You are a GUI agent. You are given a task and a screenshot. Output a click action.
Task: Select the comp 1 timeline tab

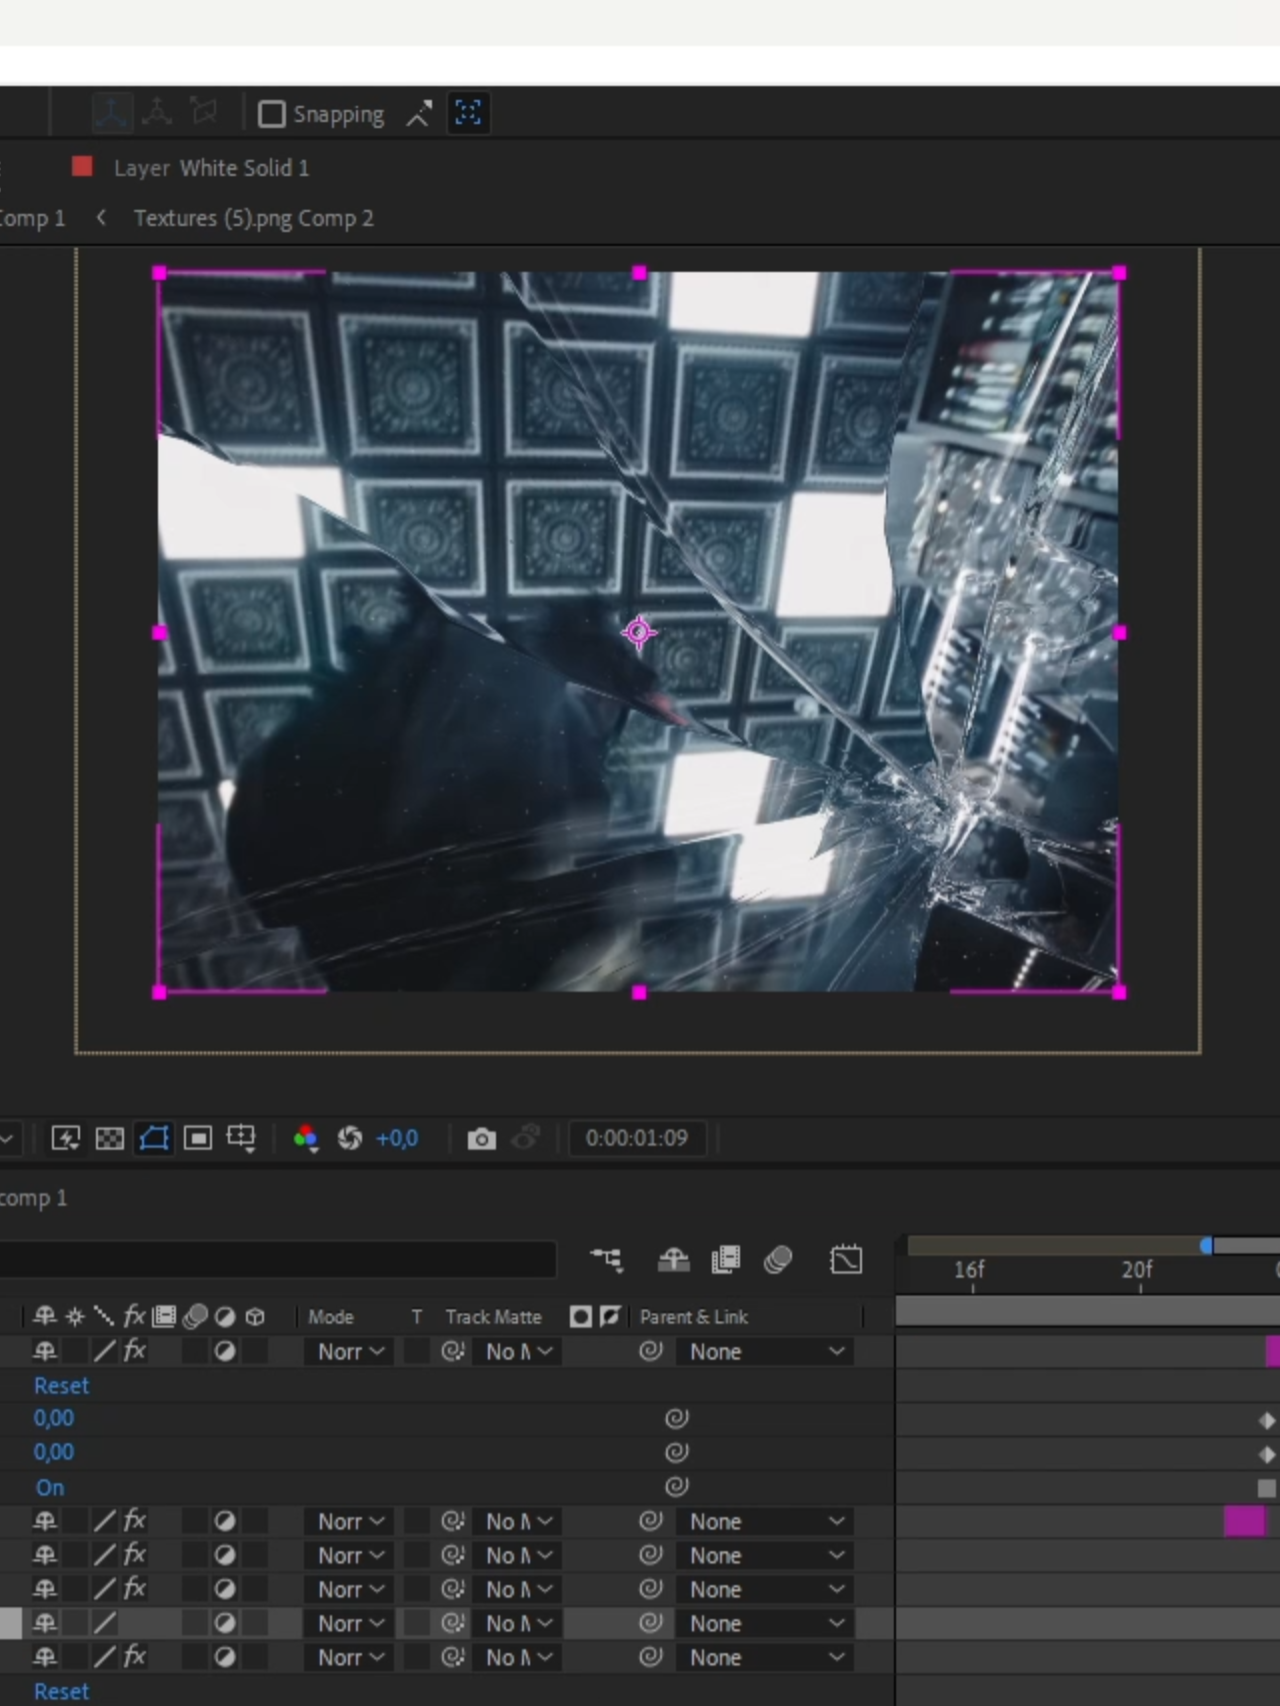[33, 1198]
